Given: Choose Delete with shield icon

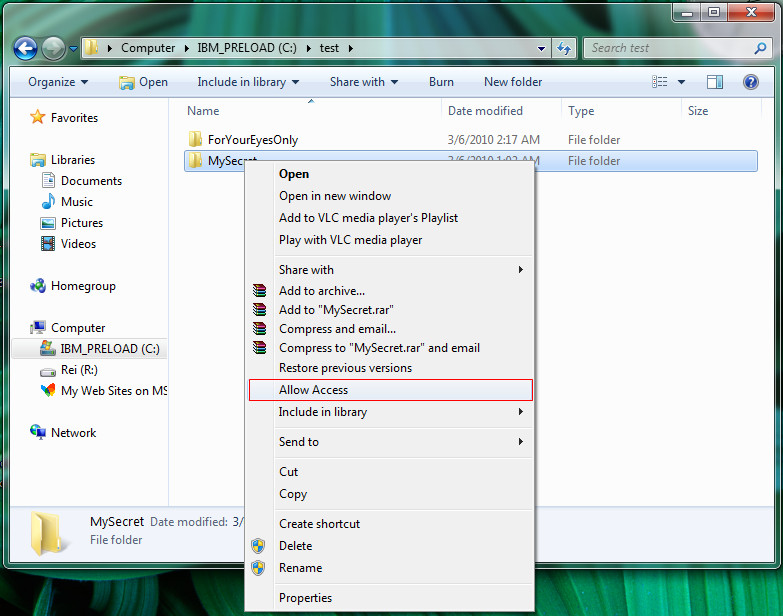Looking at the screenshot, I should (391, 546).
